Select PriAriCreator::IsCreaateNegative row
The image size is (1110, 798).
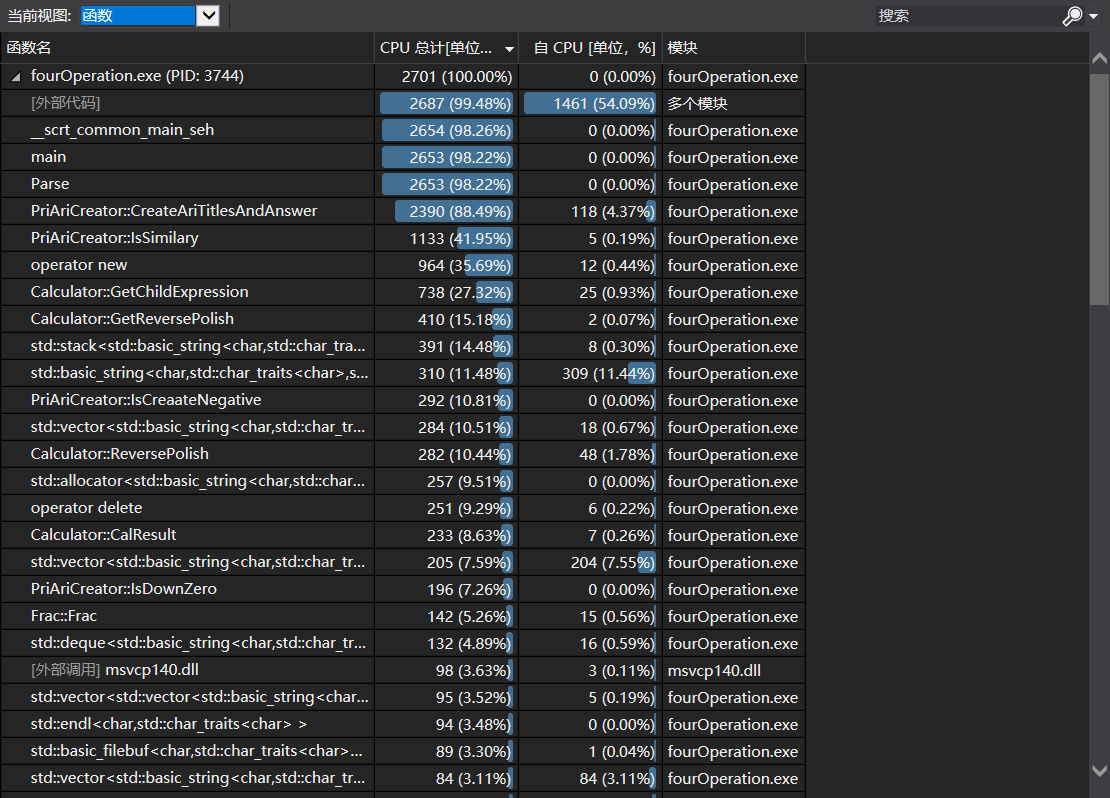tap(402, 400)
